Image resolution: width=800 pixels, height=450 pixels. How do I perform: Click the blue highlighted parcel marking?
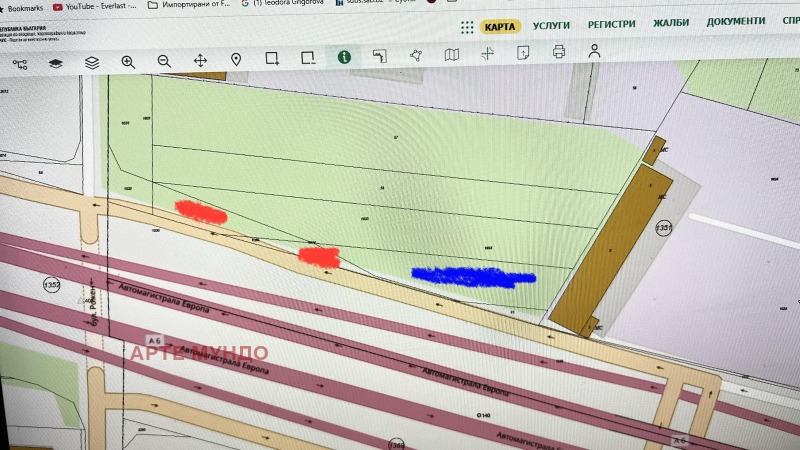click(x=474, y=276)
